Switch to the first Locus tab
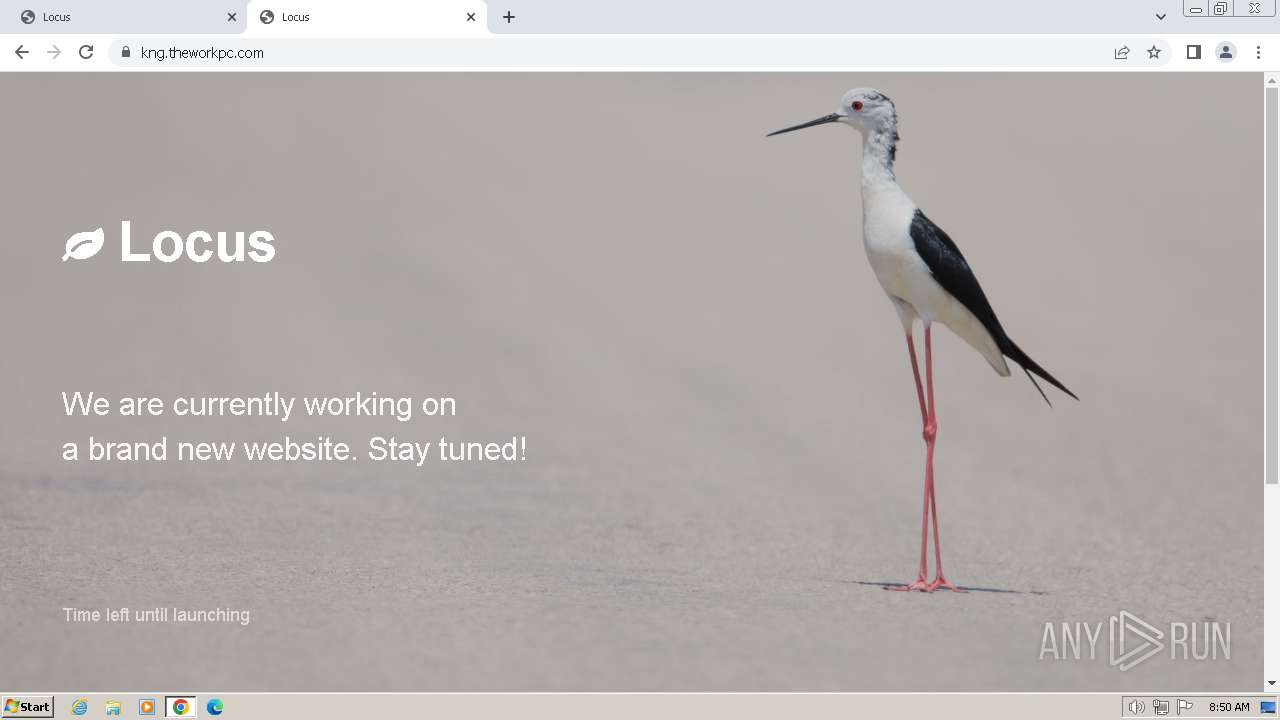This screenshot has height=720, width=1280. [x=123, y=17]
